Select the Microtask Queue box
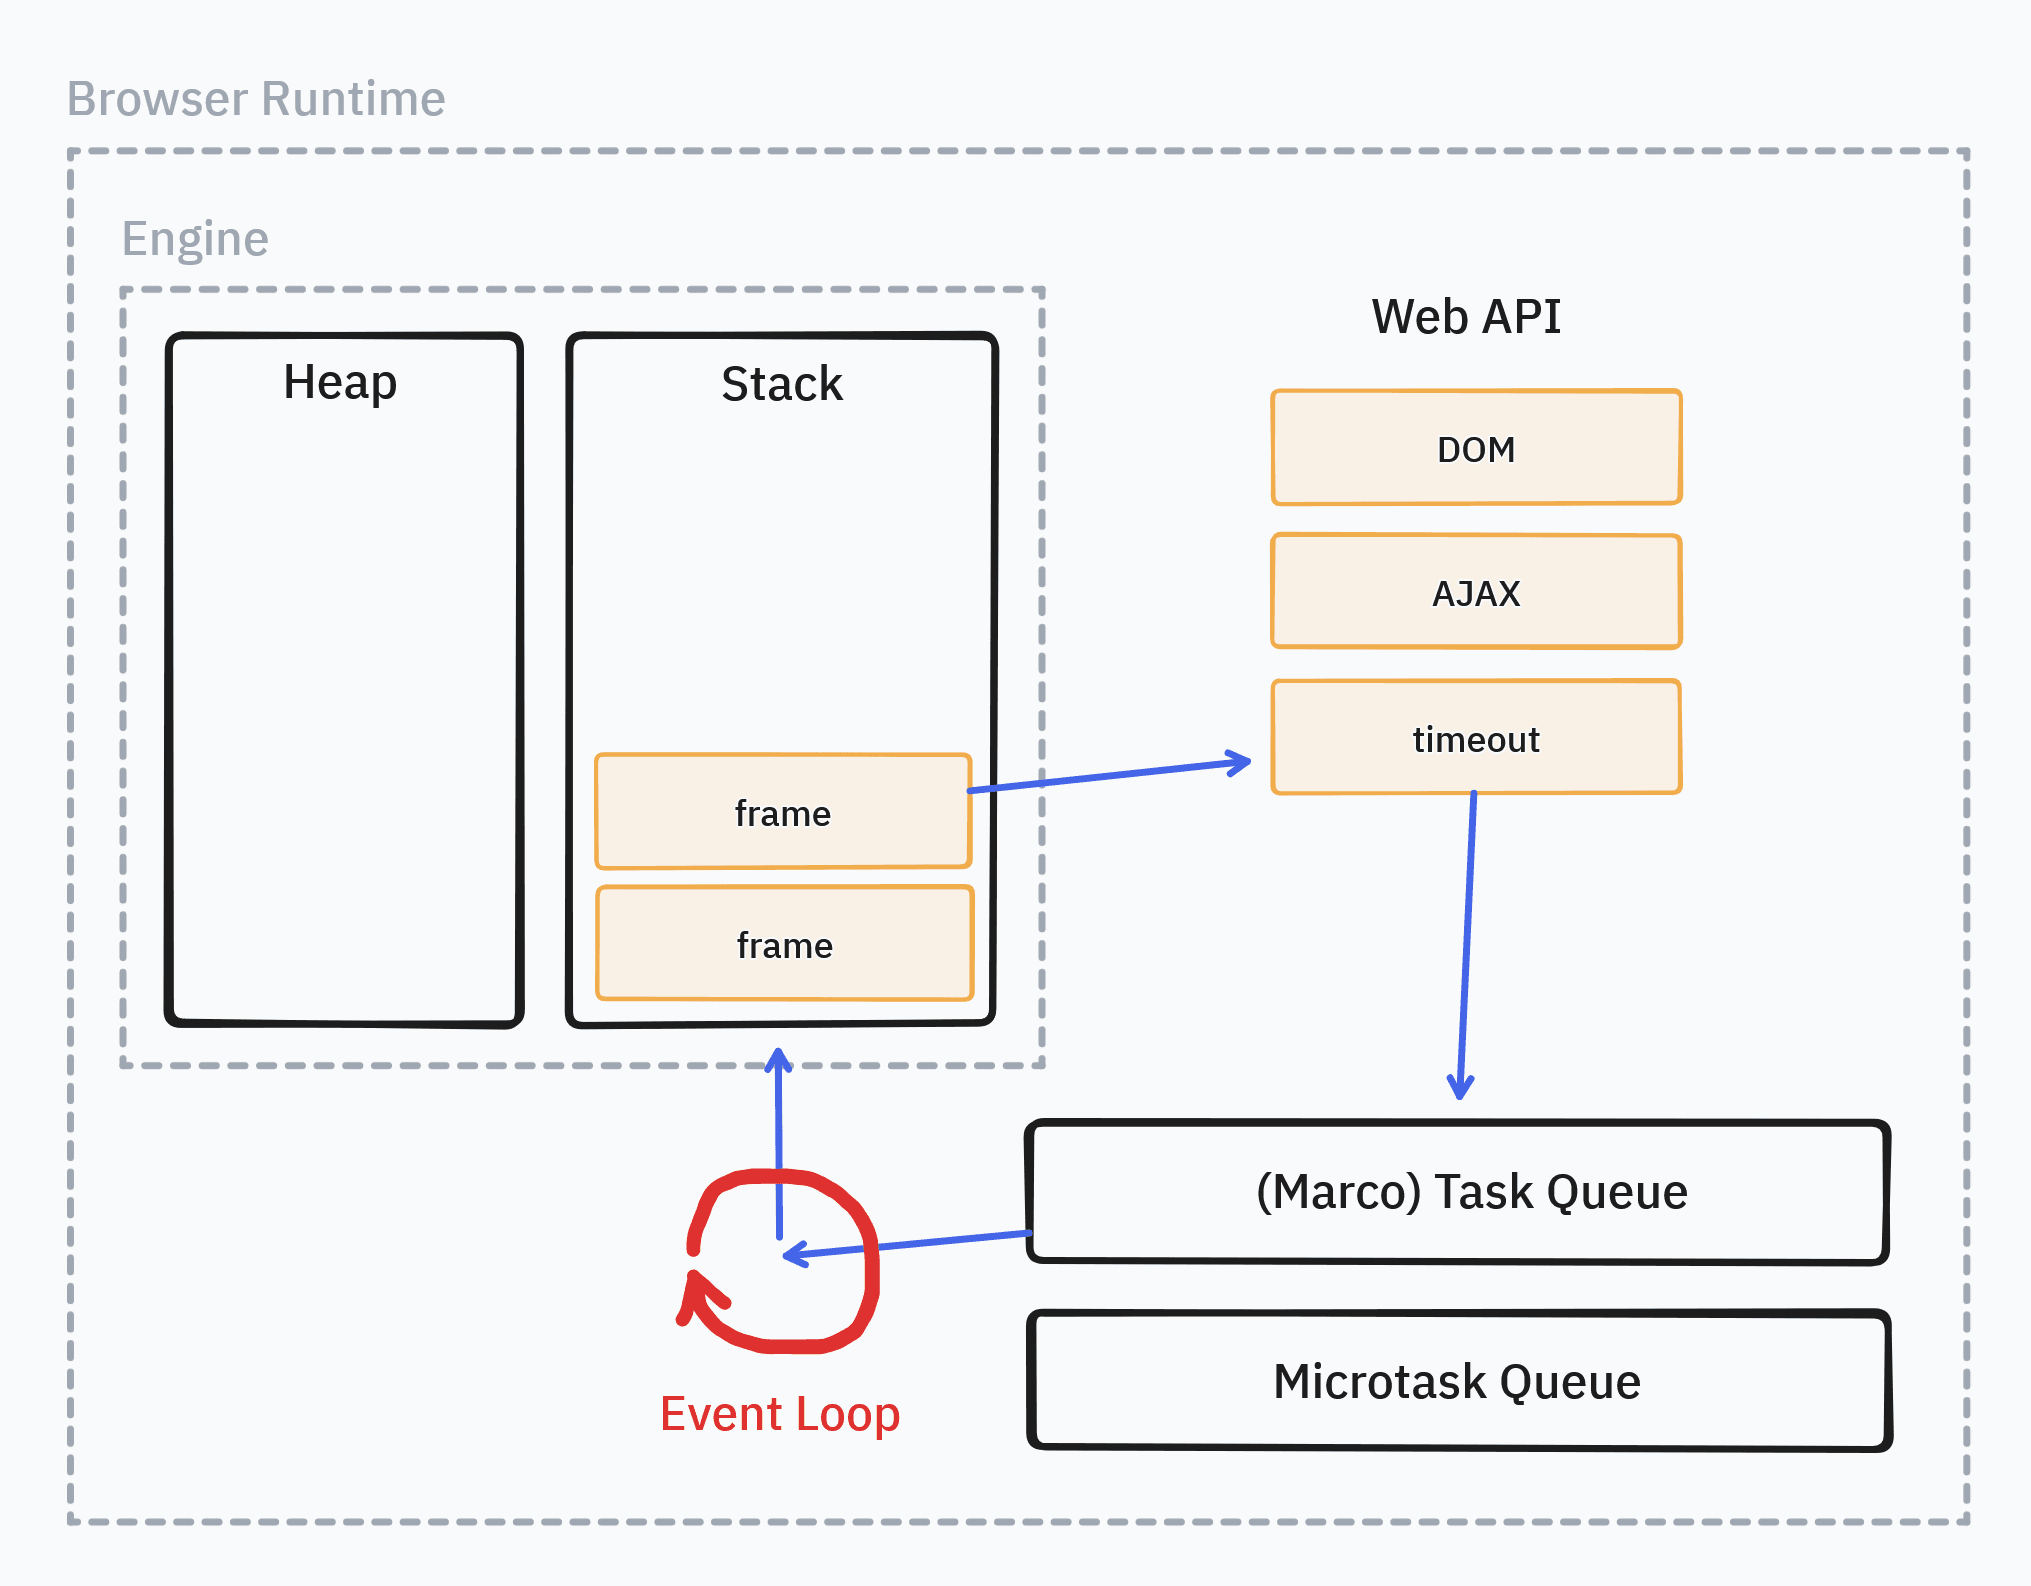This screenshot has height=1586, width=2031. coord(1459,1381)
